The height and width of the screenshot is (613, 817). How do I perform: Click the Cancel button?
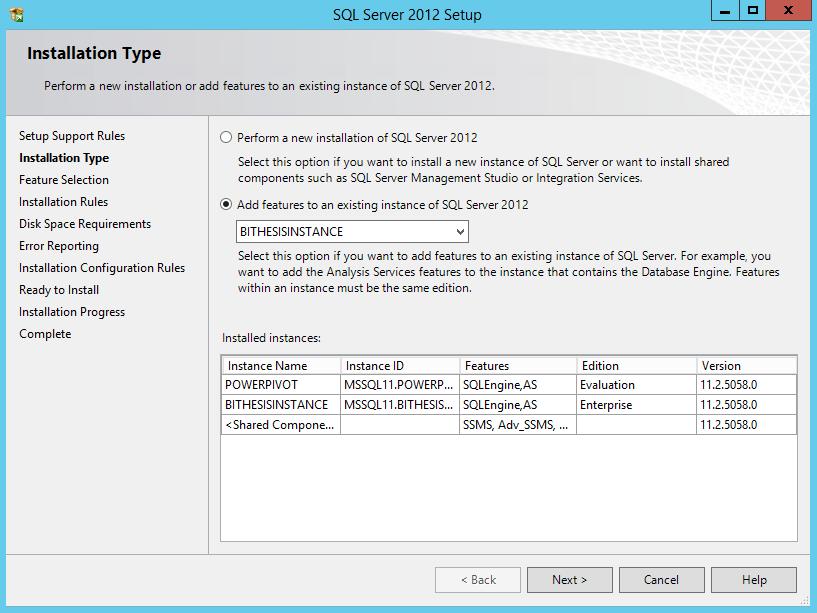tap(661, 580)
